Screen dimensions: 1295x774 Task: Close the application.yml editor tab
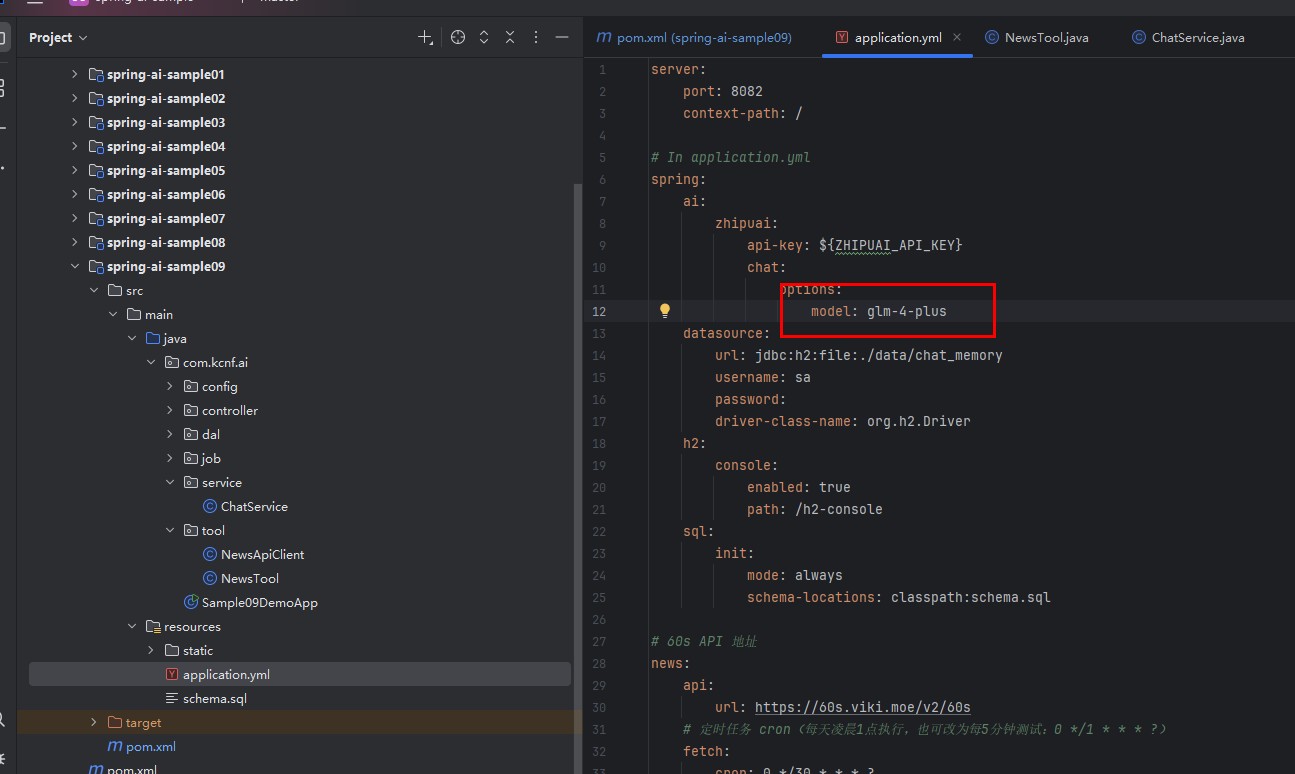click(x=957, y=37)
